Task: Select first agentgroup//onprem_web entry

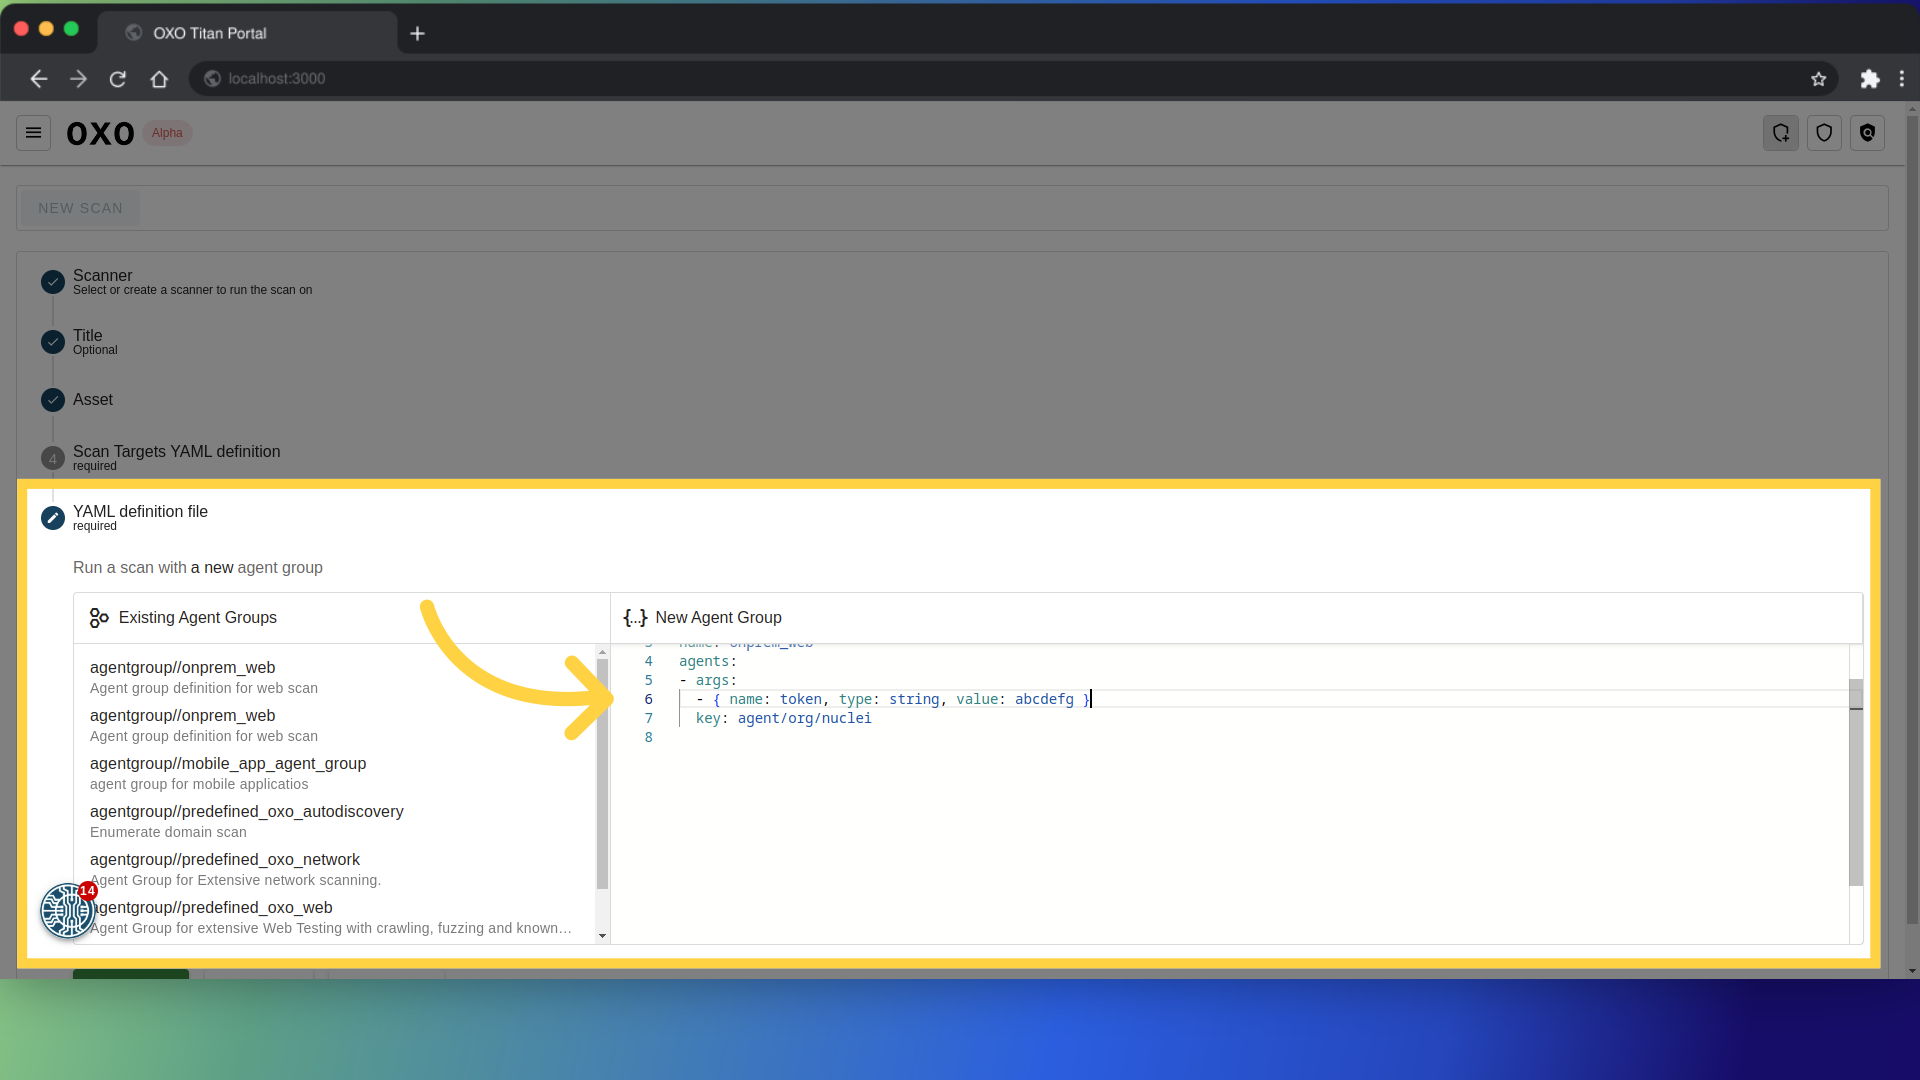Action: pos(335,677)
